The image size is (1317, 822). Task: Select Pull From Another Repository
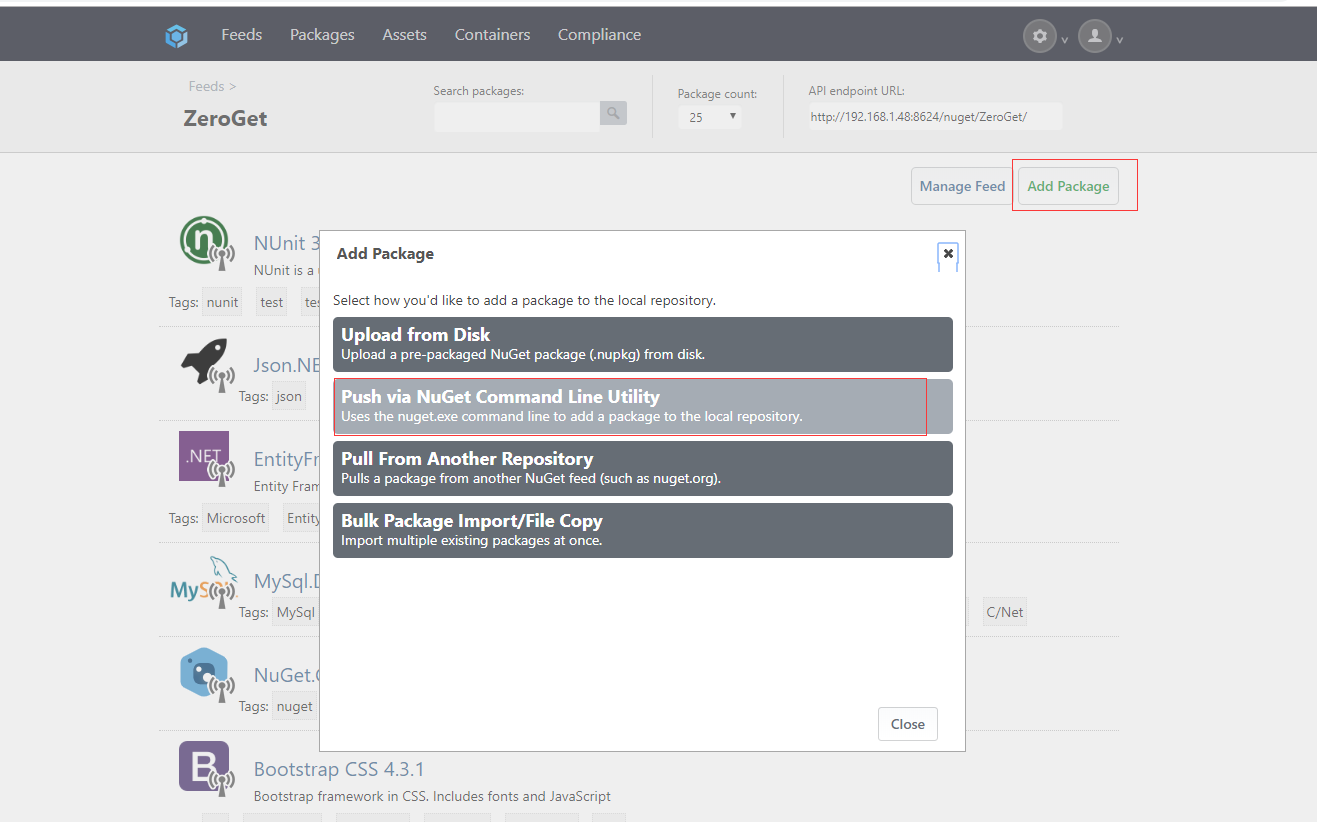[643, 468]
